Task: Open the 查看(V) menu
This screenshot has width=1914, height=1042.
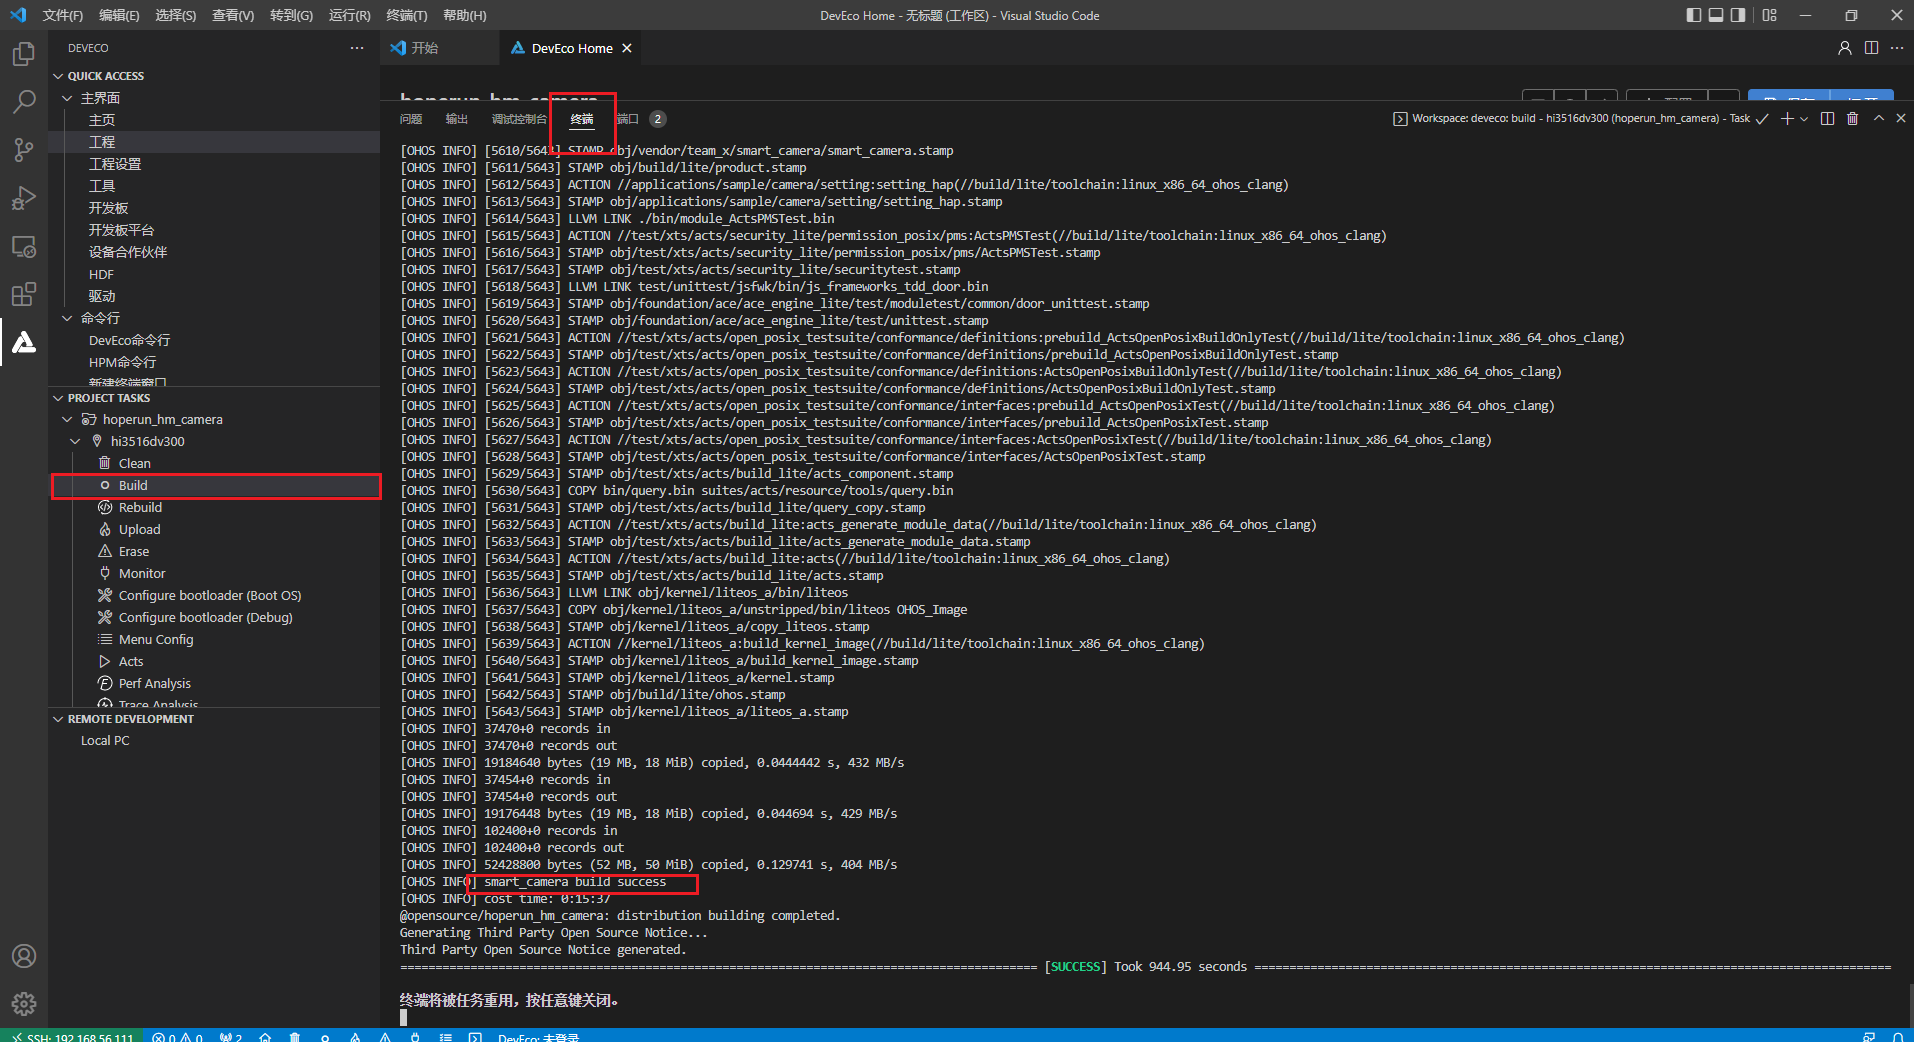Action: click(233, 15)
